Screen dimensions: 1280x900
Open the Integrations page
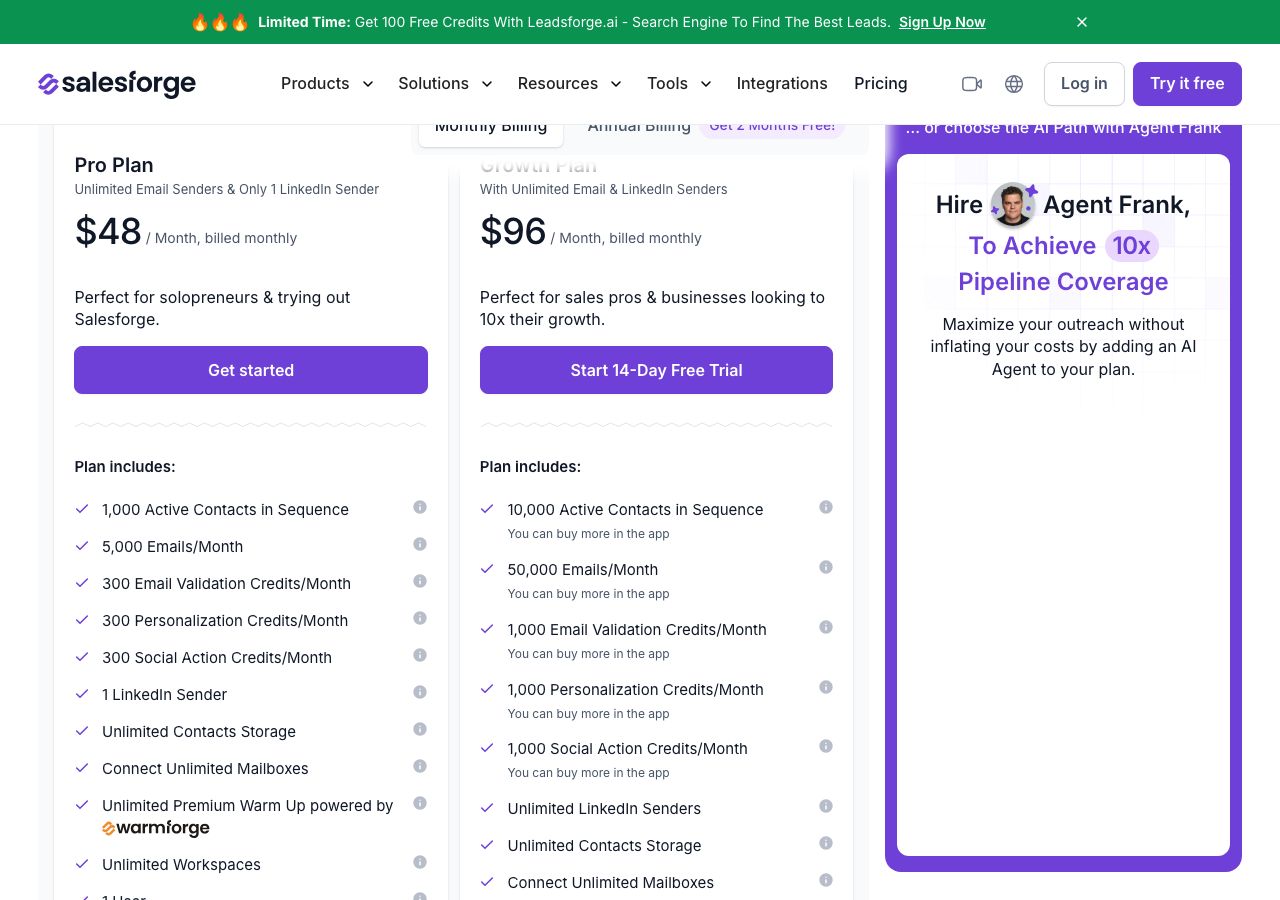(782, 84)
